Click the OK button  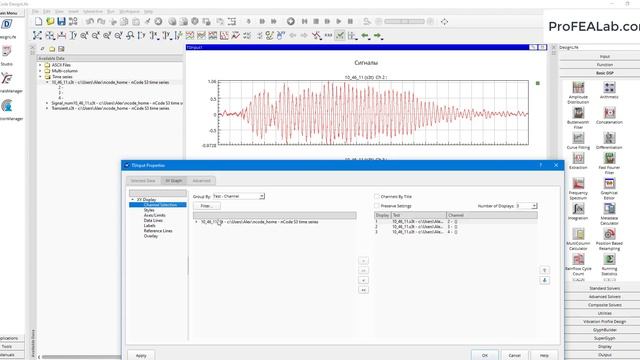click(484, 356)
